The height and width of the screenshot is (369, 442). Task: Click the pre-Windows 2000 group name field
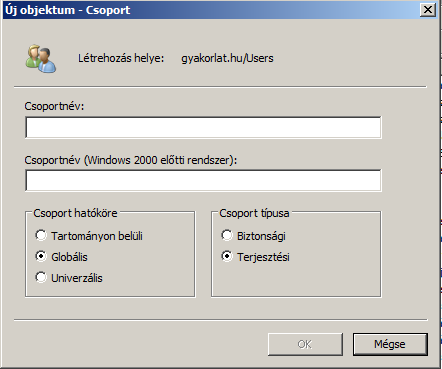[x=203, y=180]
